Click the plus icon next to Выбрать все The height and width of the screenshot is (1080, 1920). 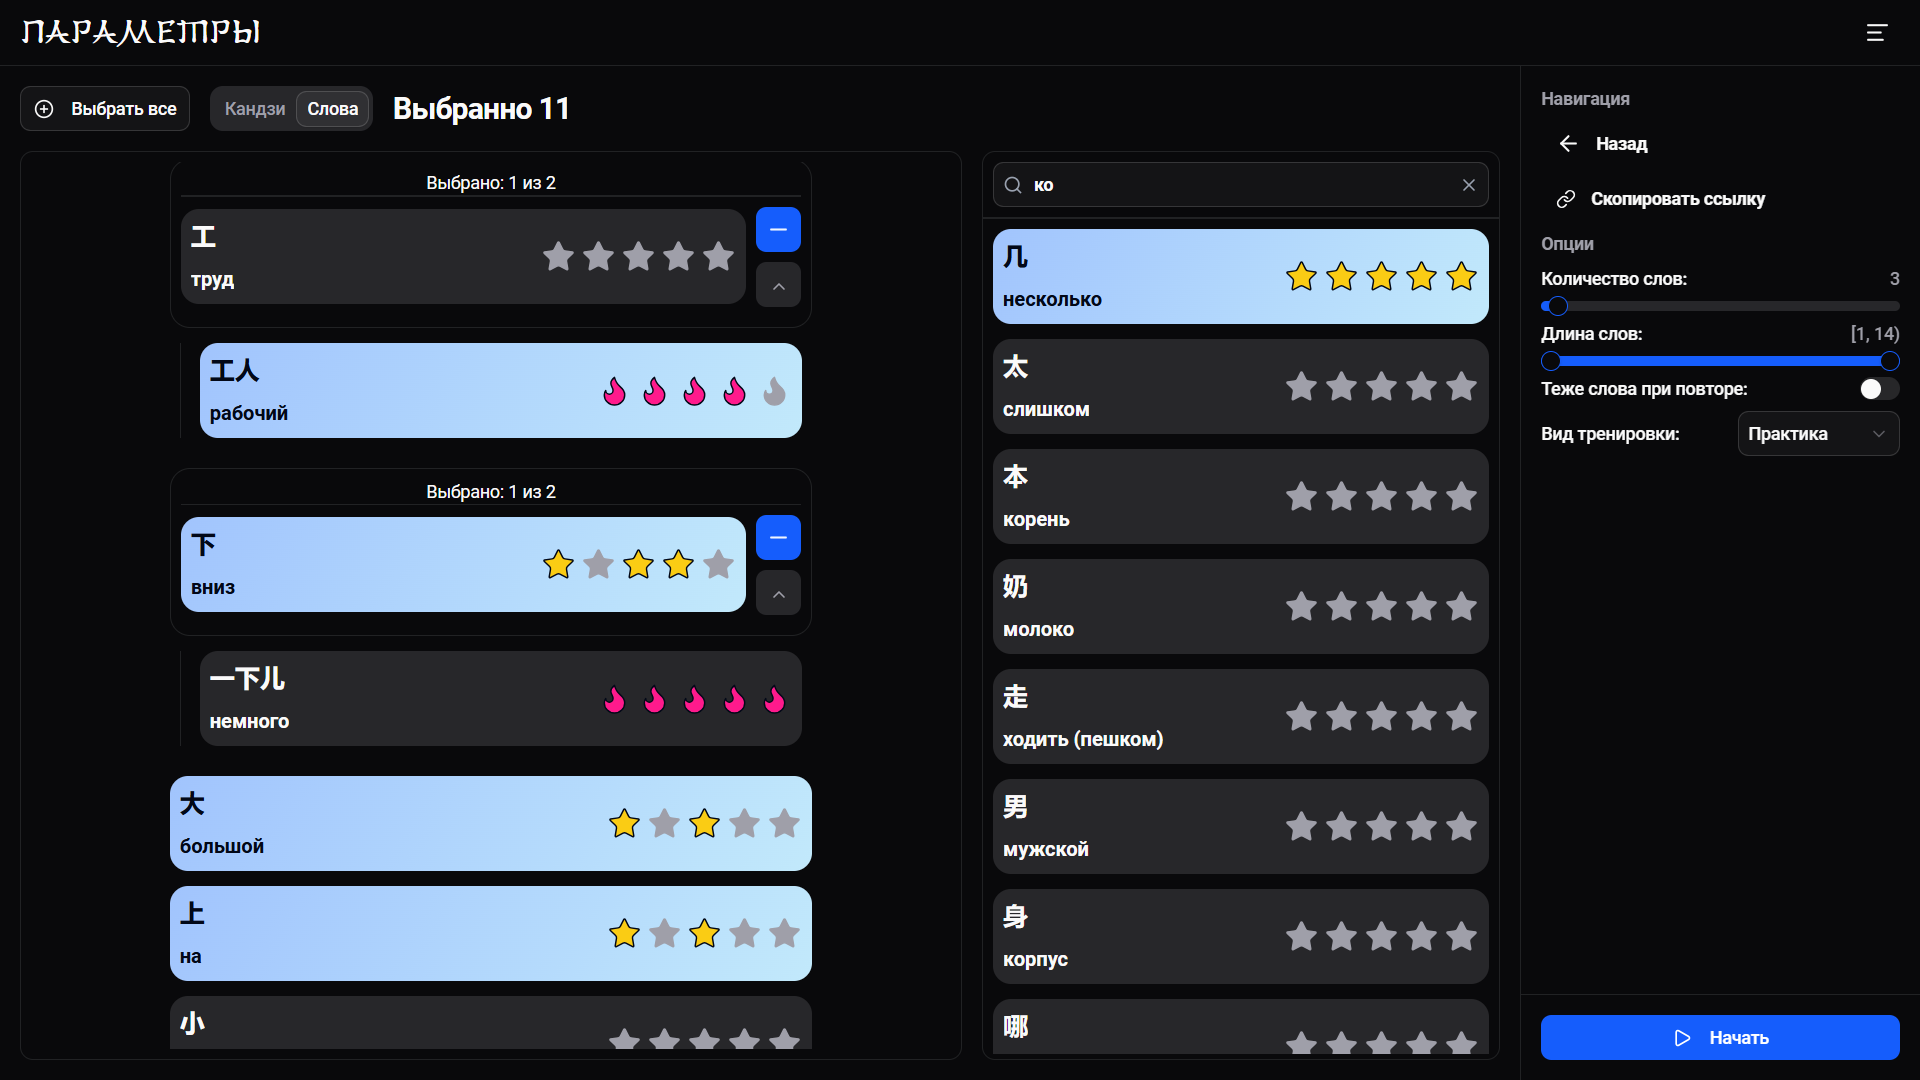pos(44,108)
